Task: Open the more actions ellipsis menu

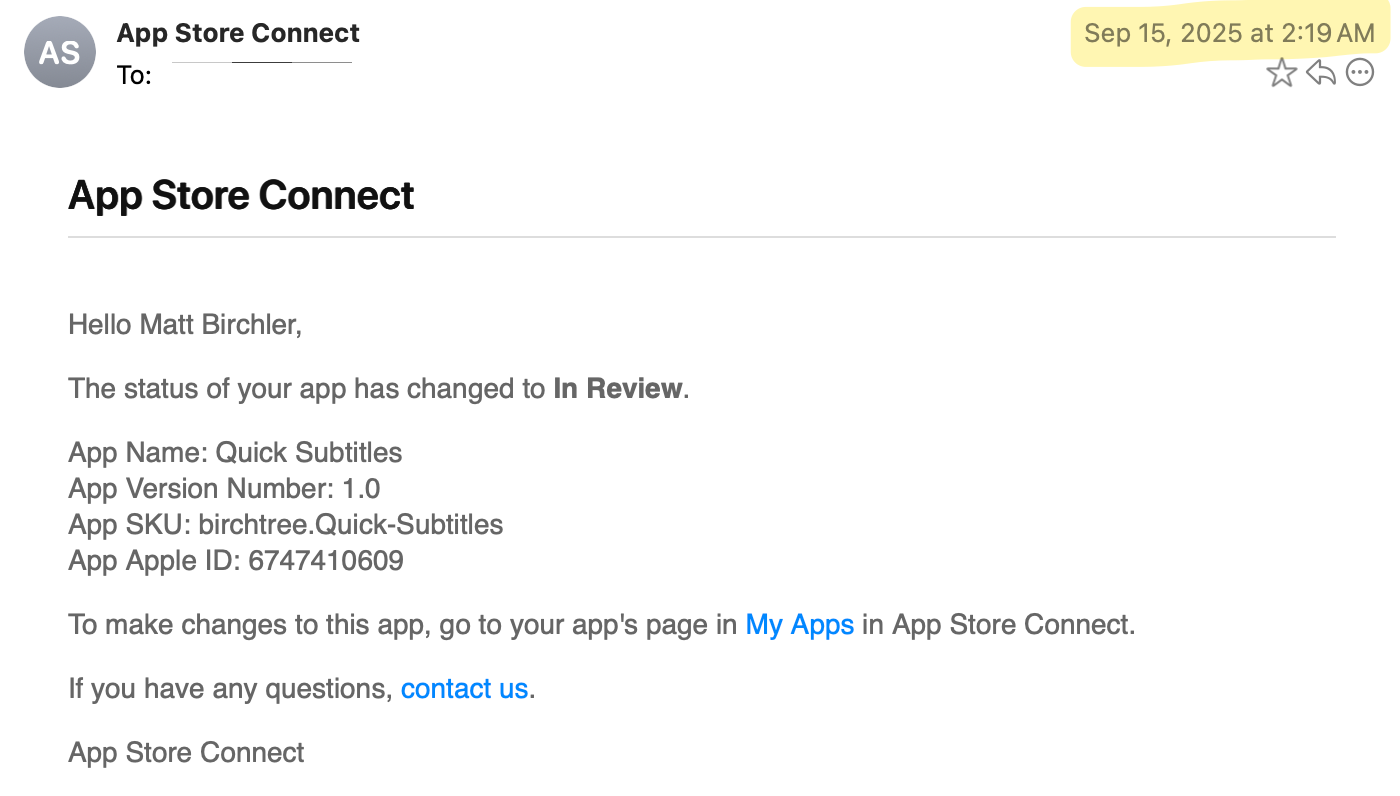Action: click(1360, 72)
